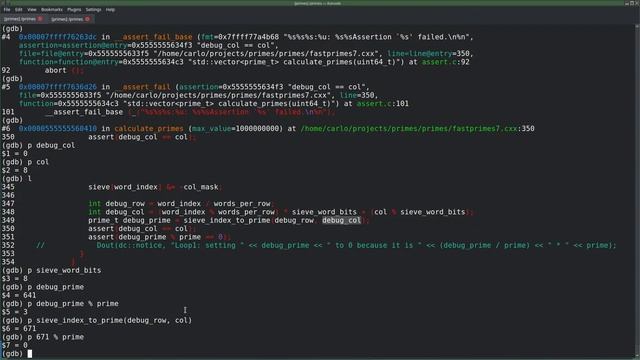This screenshot has width=640, height=360.
Task: Open the Help menu
Action: point(110,9)
